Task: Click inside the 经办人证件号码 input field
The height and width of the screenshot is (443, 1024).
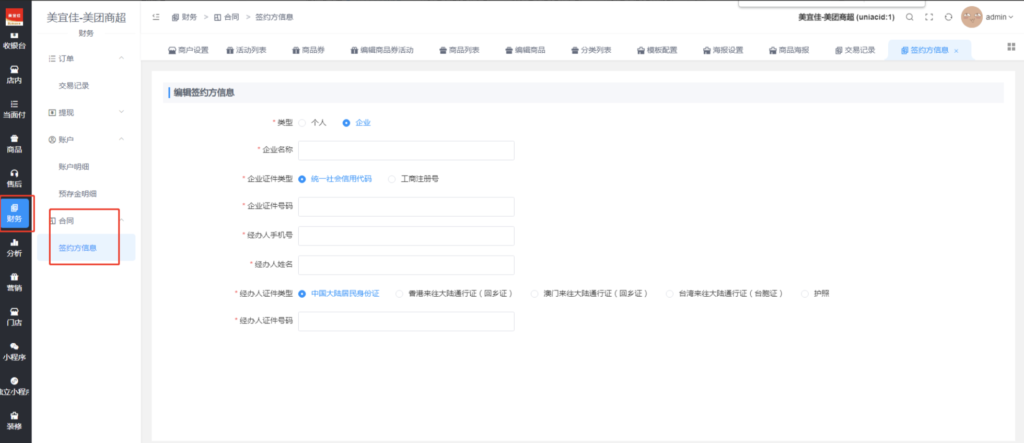Action: tap(406, 321)
